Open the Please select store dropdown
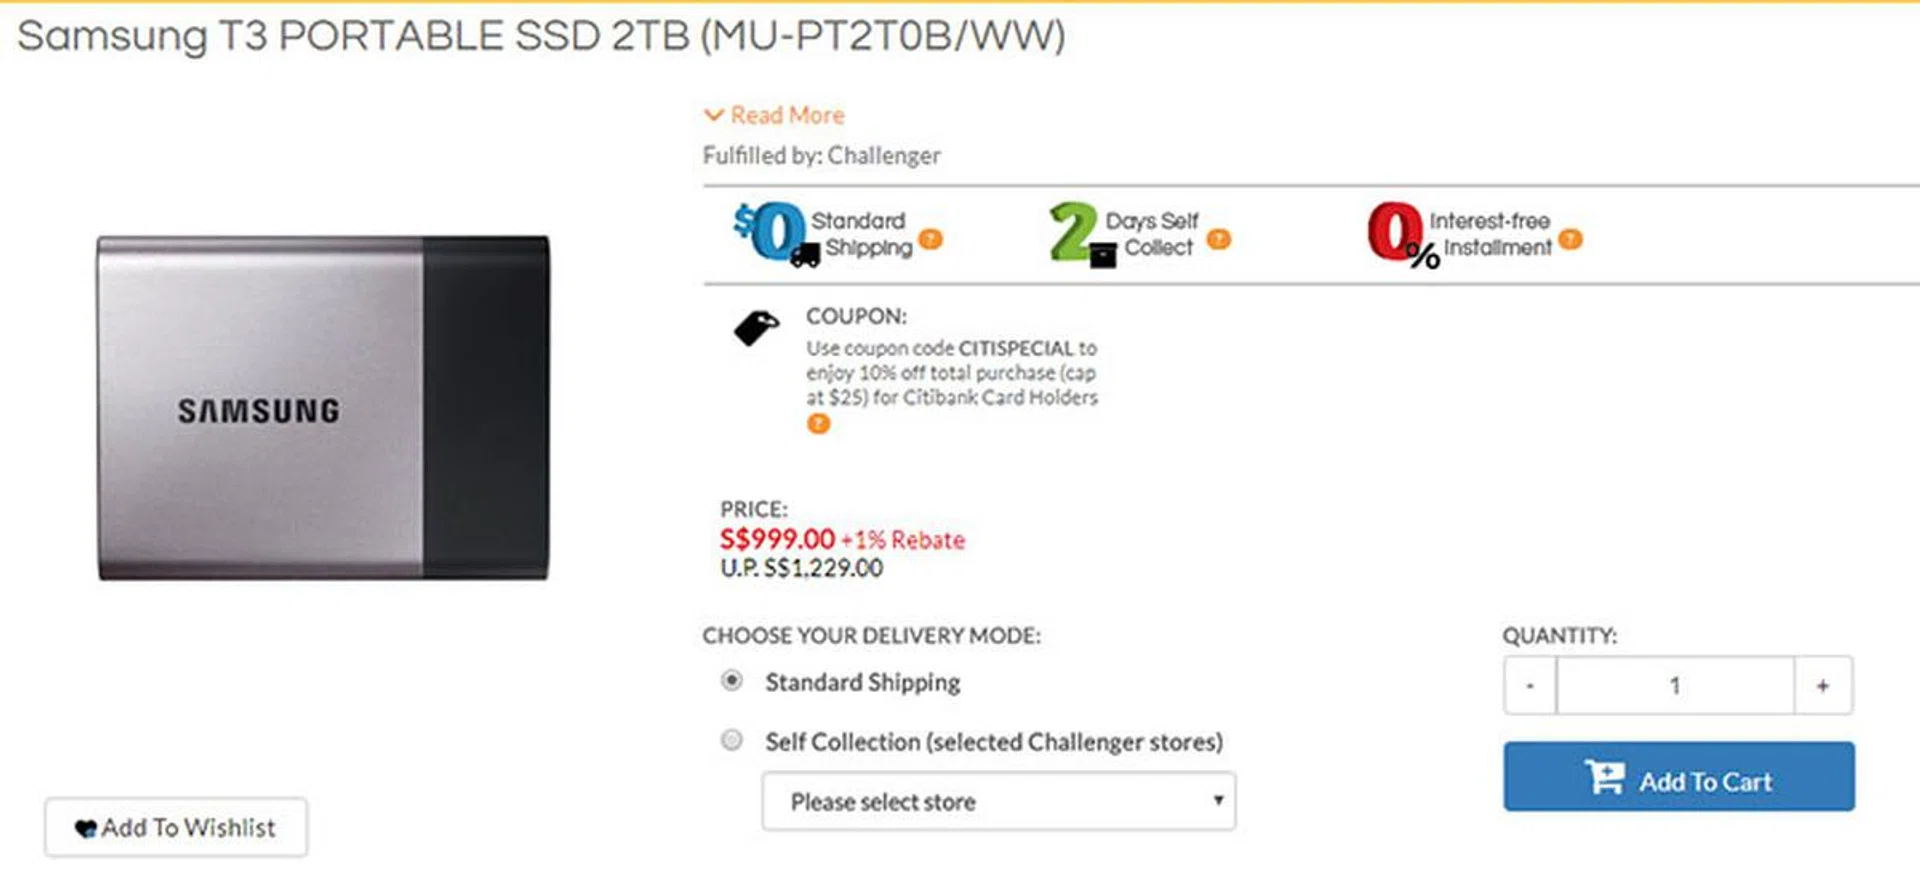1920x885 pixels. tap(998, 801)
